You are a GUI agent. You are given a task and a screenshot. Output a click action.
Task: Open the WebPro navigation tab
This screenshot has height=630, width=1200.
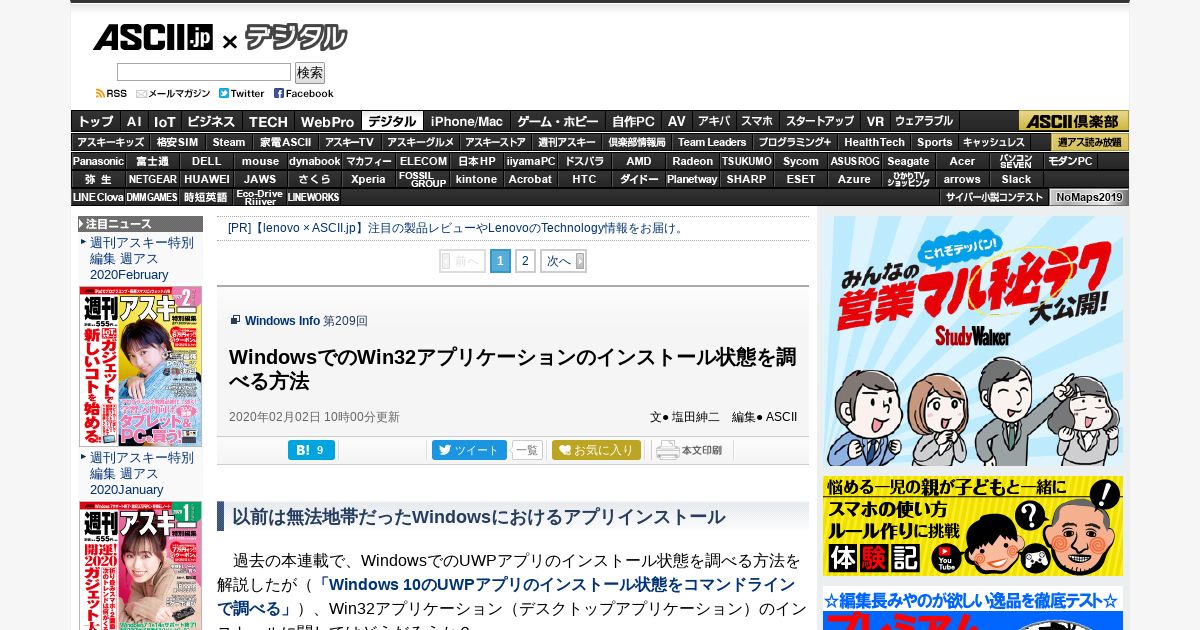point(327,121)
